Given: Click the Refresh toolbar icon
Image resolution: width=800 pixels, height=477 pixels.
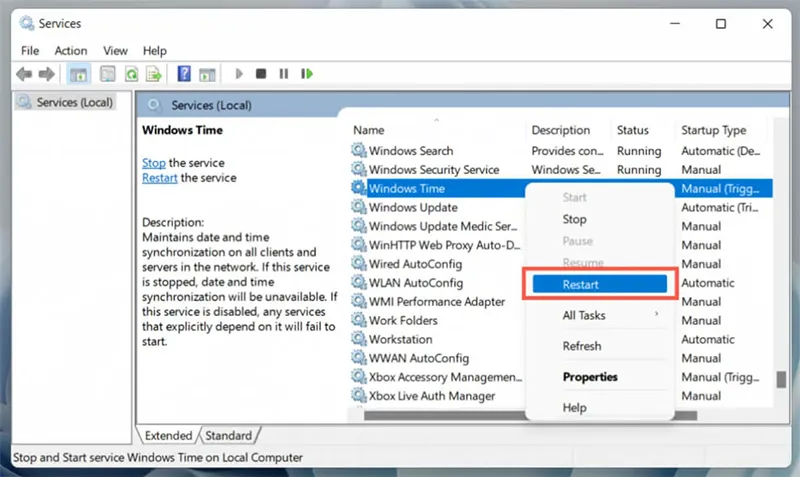Looking at the screenshot, I should click(x=131, y=73).
